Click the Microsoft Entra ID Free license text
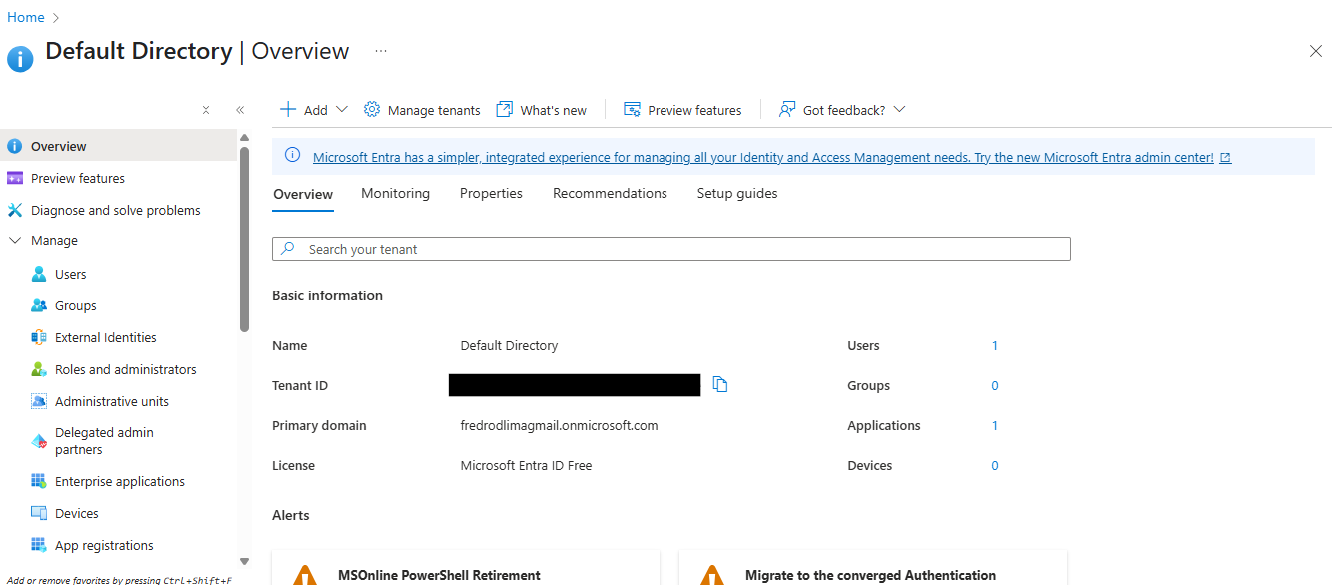The image size is (1335, 585). pyautogui.click(x=526, y=465)
